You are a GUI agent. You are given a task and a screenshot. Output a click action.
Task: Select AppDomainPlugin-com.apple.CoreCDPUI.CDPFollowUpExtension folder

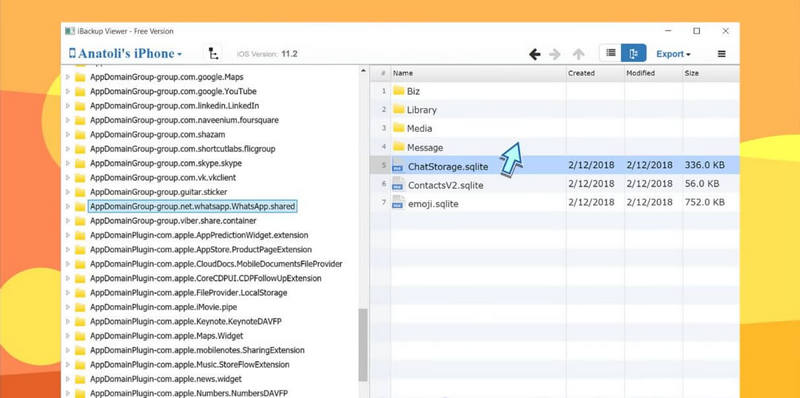click(206, 278)
